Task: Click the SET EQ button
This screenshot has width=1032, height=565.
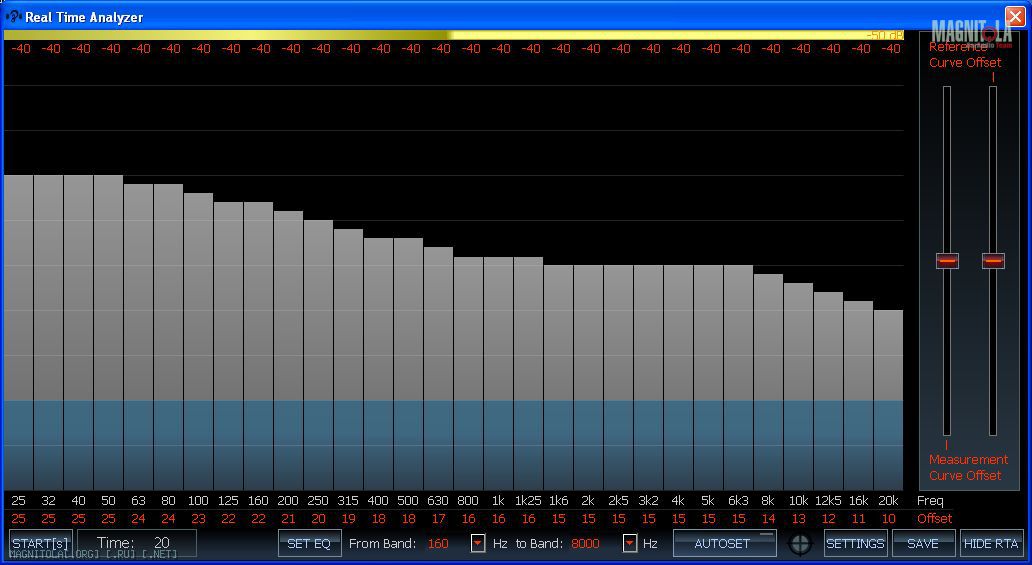Action: 309,543
